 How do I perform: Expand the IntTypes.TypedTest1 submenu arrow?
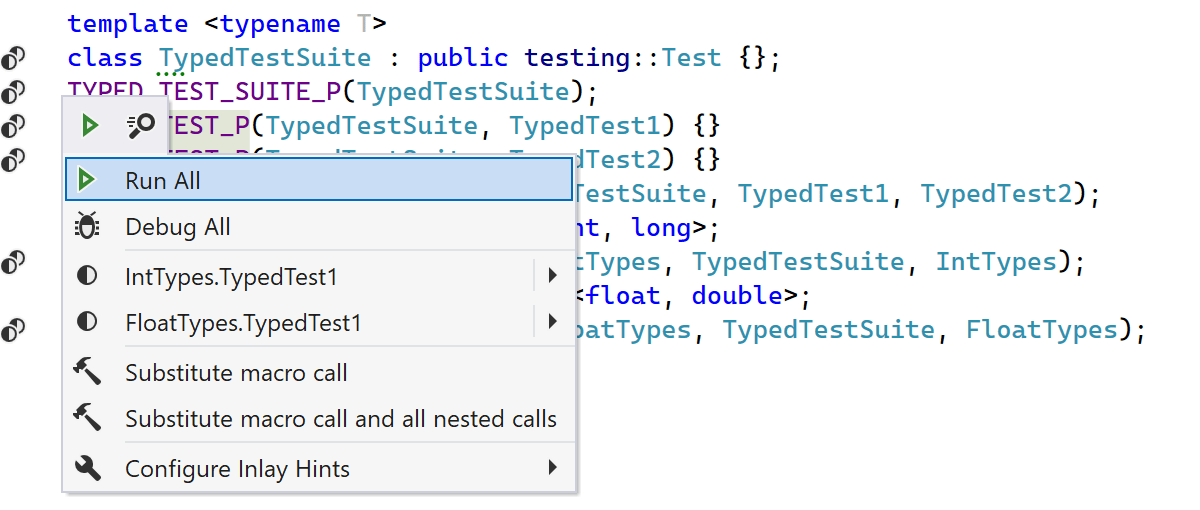(x=552, y=275)
